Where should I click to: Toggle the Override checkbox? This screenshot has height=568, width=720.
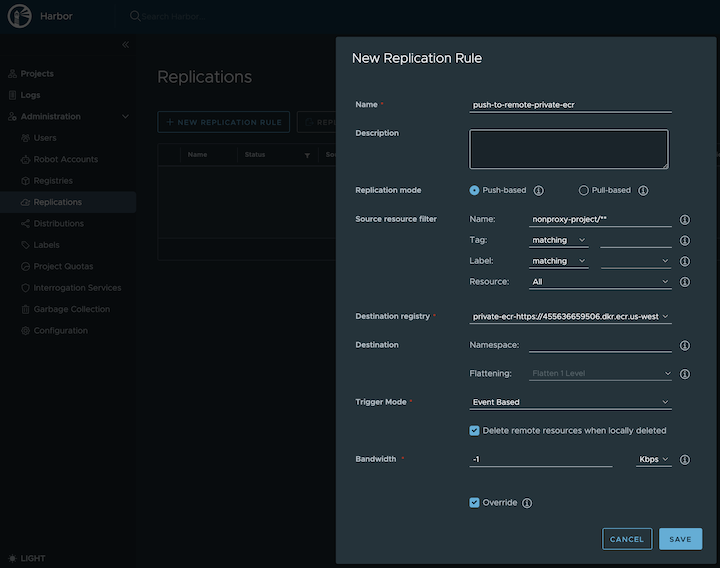pos(475,503)
